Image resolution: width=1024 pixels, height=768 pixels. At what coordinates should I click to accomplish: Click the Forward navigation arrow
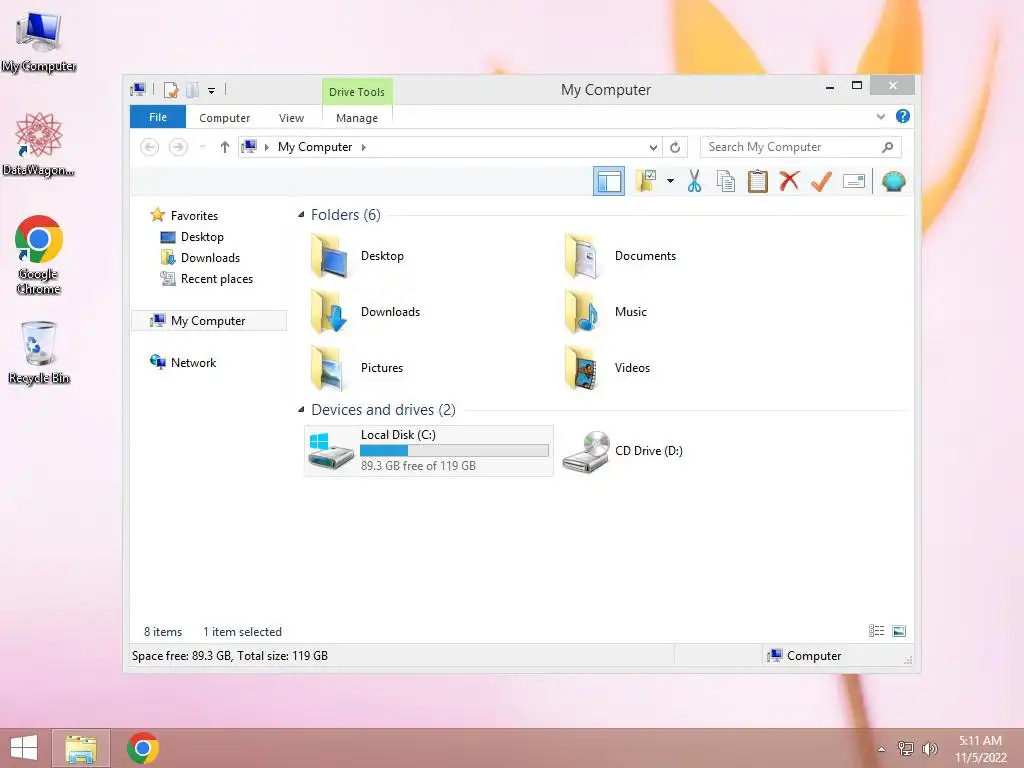tap(178, 147)
